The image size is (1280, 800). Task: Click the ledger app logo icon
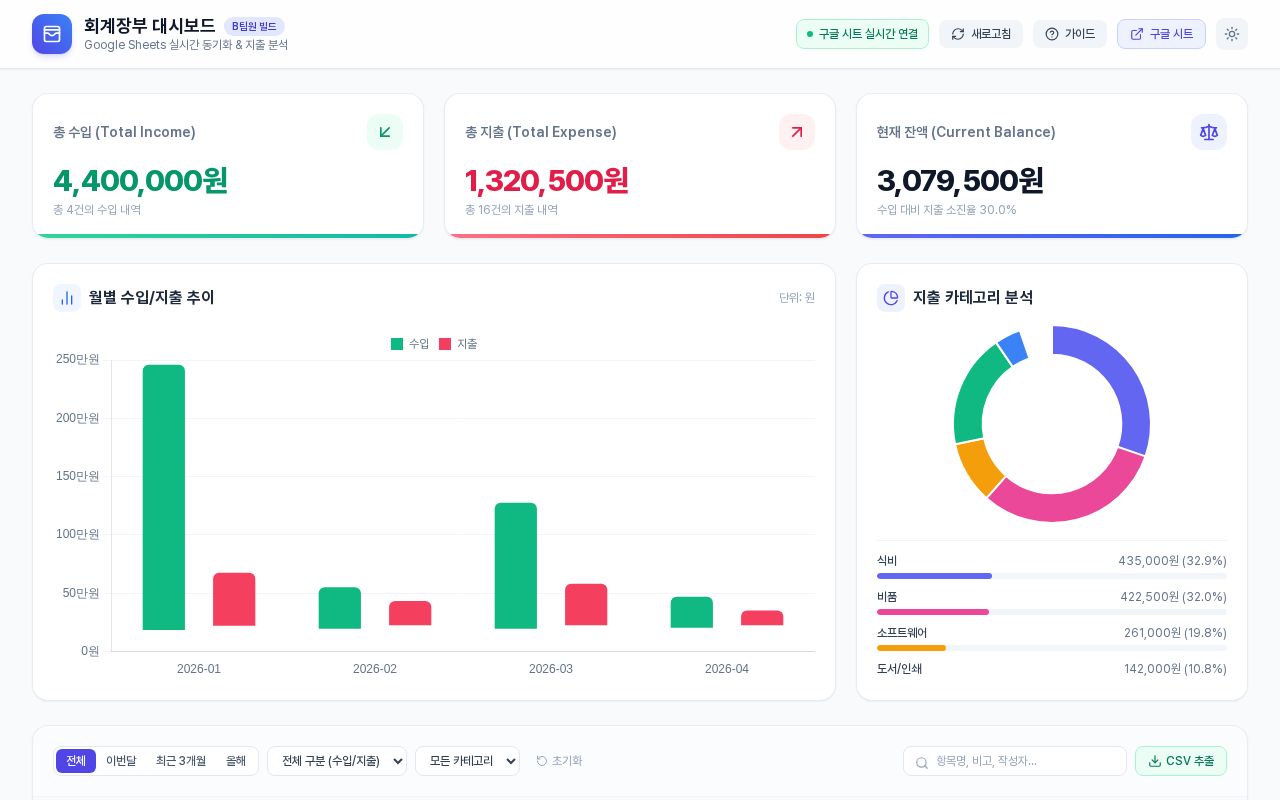(52, 34)
